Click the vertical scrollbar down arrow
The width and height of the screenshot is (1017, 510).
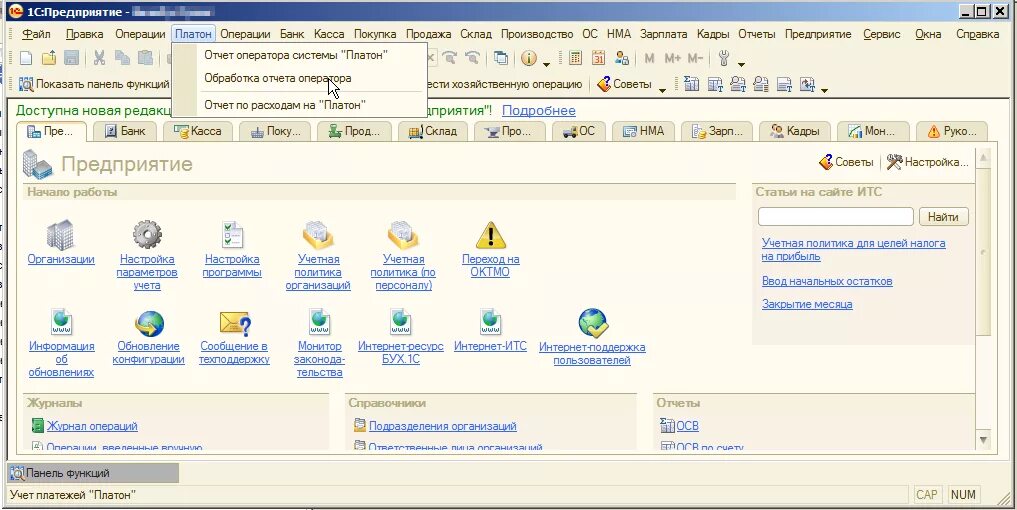pyautogui.click(x=983, y=440)
